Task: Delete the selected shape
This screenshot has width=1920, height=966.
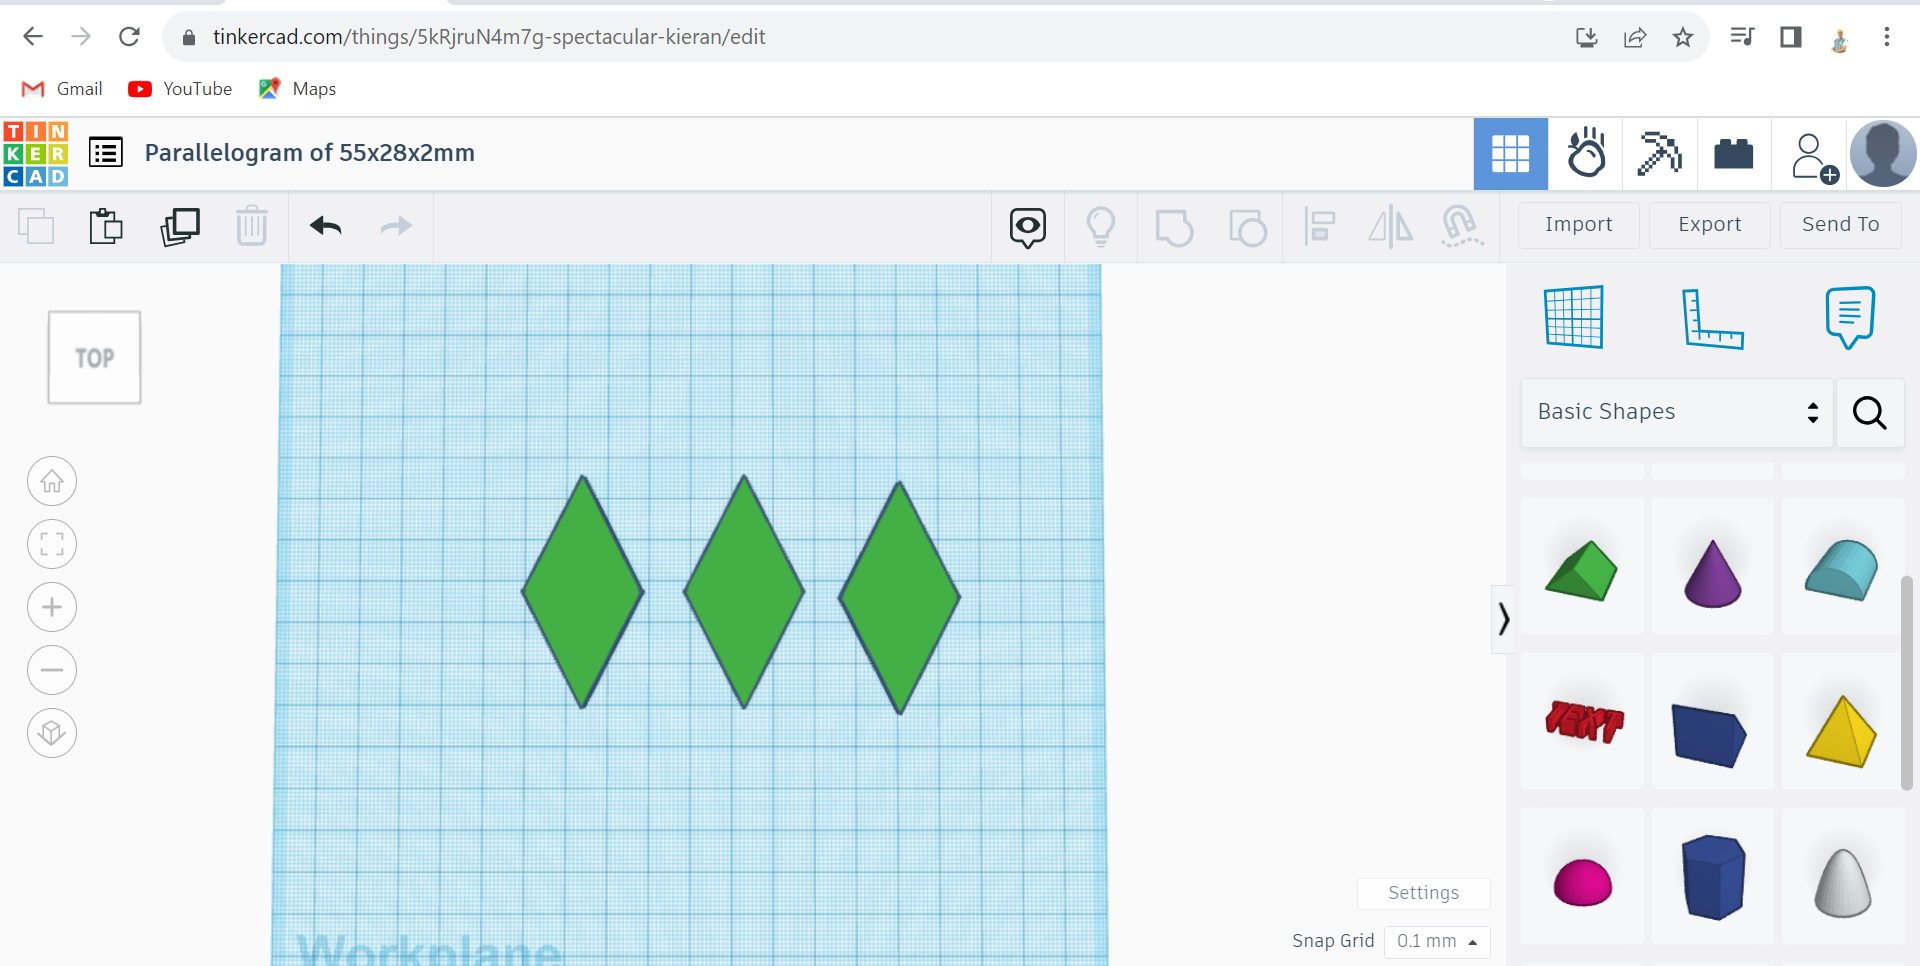Action: click(252, 226)
